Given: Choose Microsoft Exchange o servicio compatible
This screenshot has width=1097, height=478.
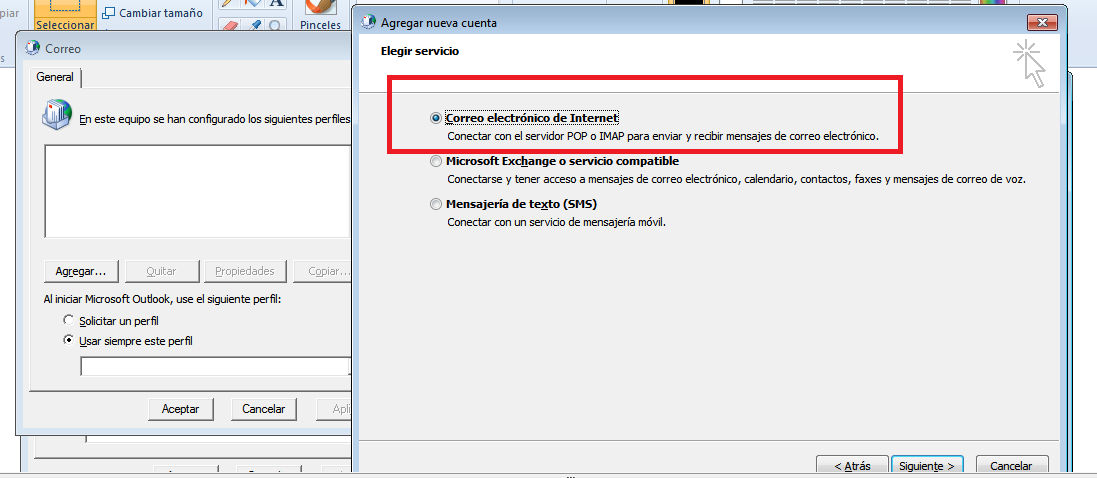Looking at the screenshot, I should [436, 162].
